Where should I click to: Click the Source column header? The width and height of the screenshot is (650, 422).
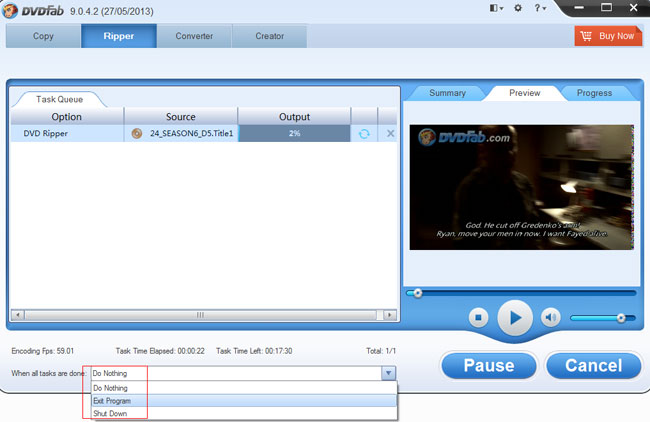(181, 116)
